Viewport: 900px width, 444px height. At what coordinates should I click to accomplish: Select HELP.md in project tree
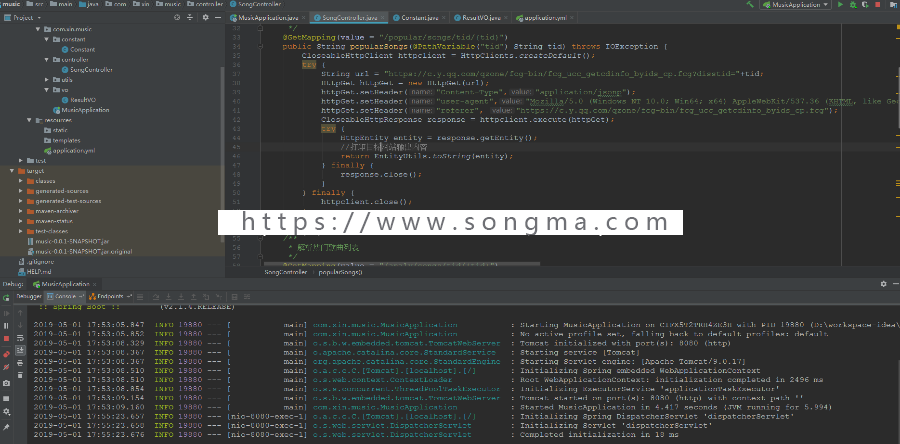pos(34,271)
